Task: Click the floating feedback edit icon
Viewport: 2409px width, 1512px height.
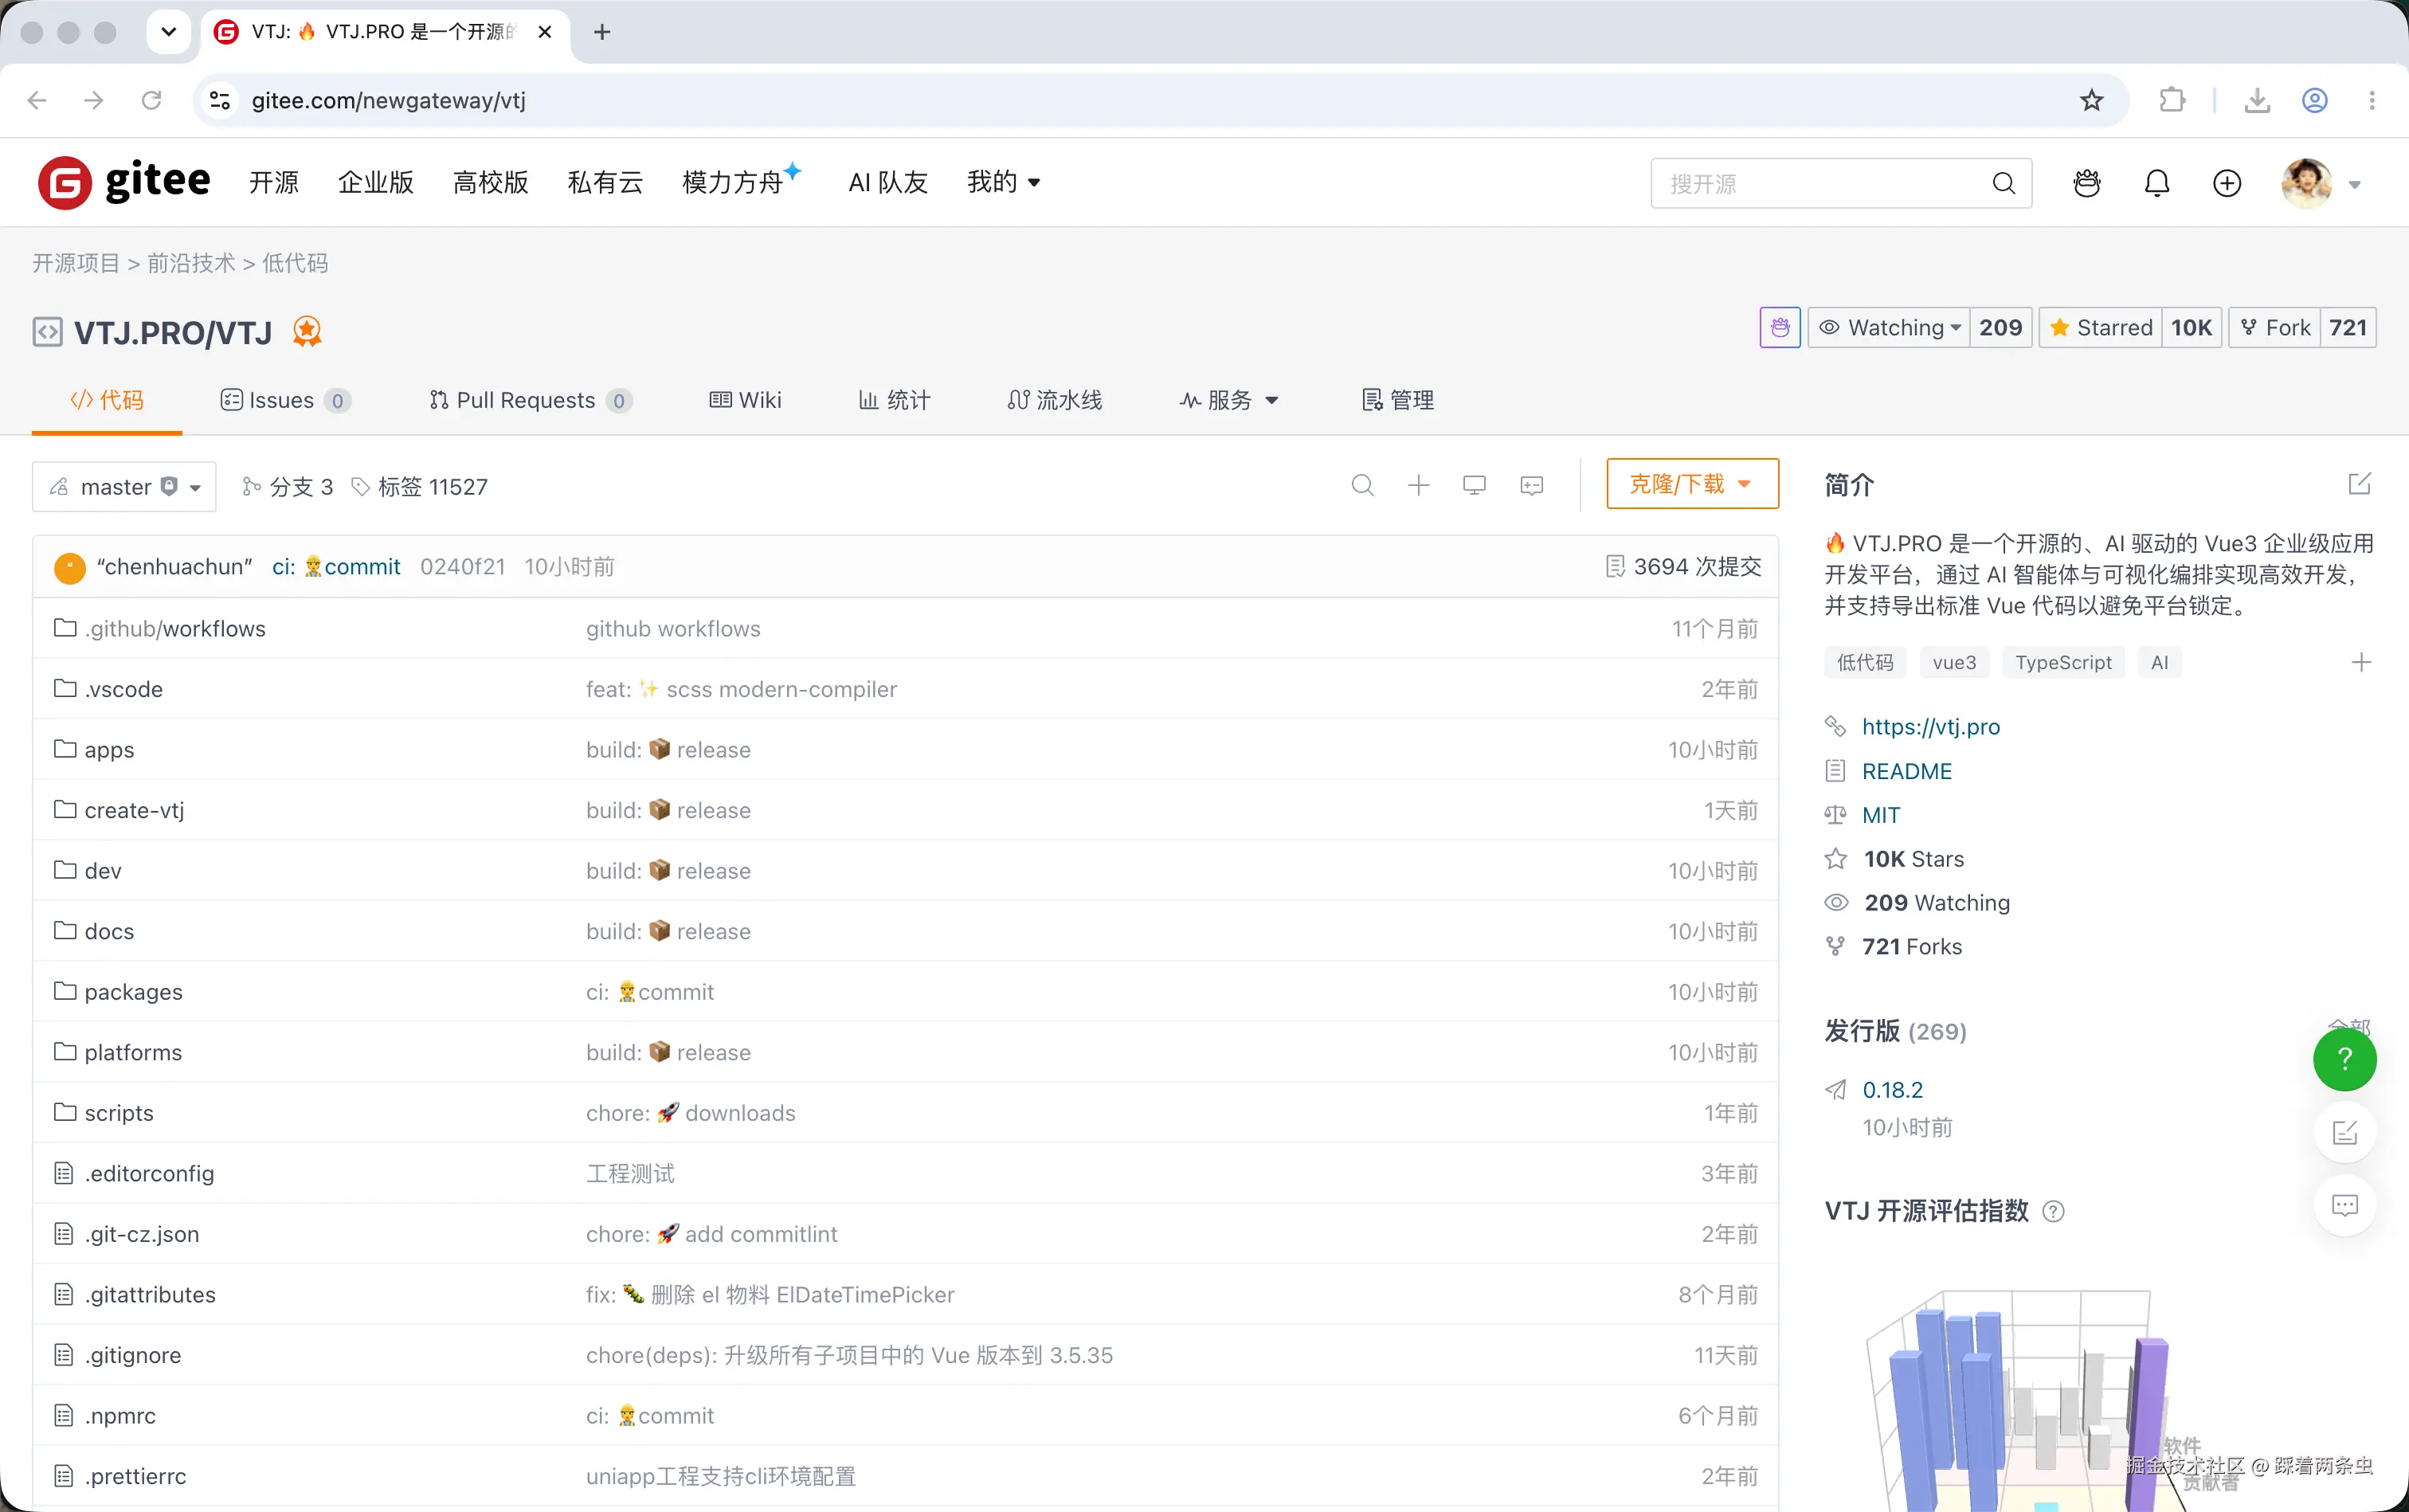Action: click(2344, 1132)
